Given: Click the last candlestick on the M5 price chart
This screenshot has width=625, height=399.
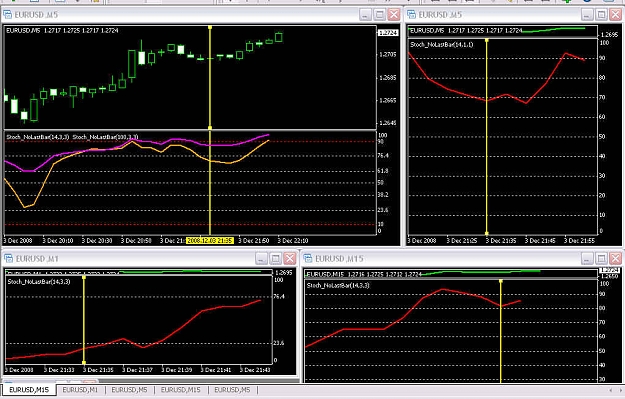Looking at the screenshot, I should (279, 37).
